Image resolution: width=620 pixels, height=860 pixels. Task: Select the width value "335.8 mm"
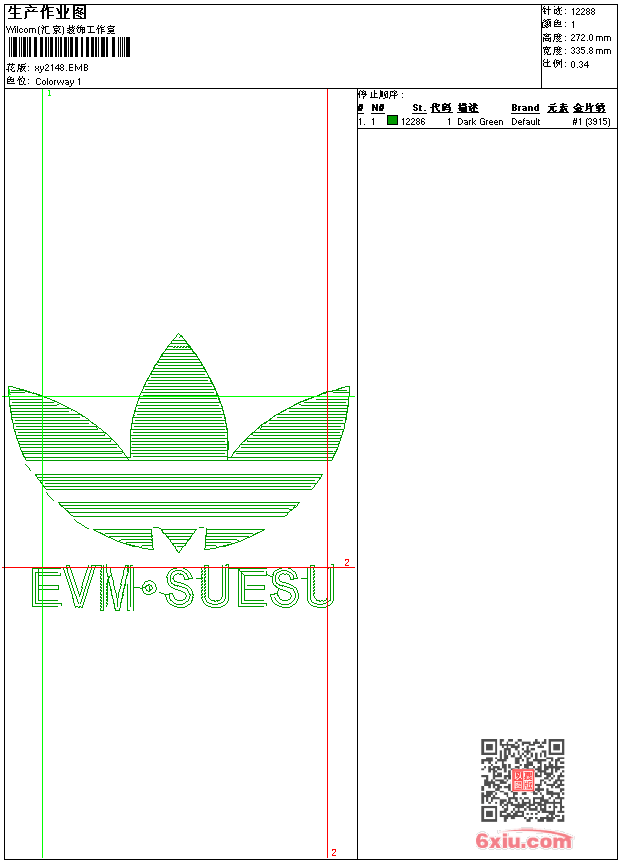point(590,51)
